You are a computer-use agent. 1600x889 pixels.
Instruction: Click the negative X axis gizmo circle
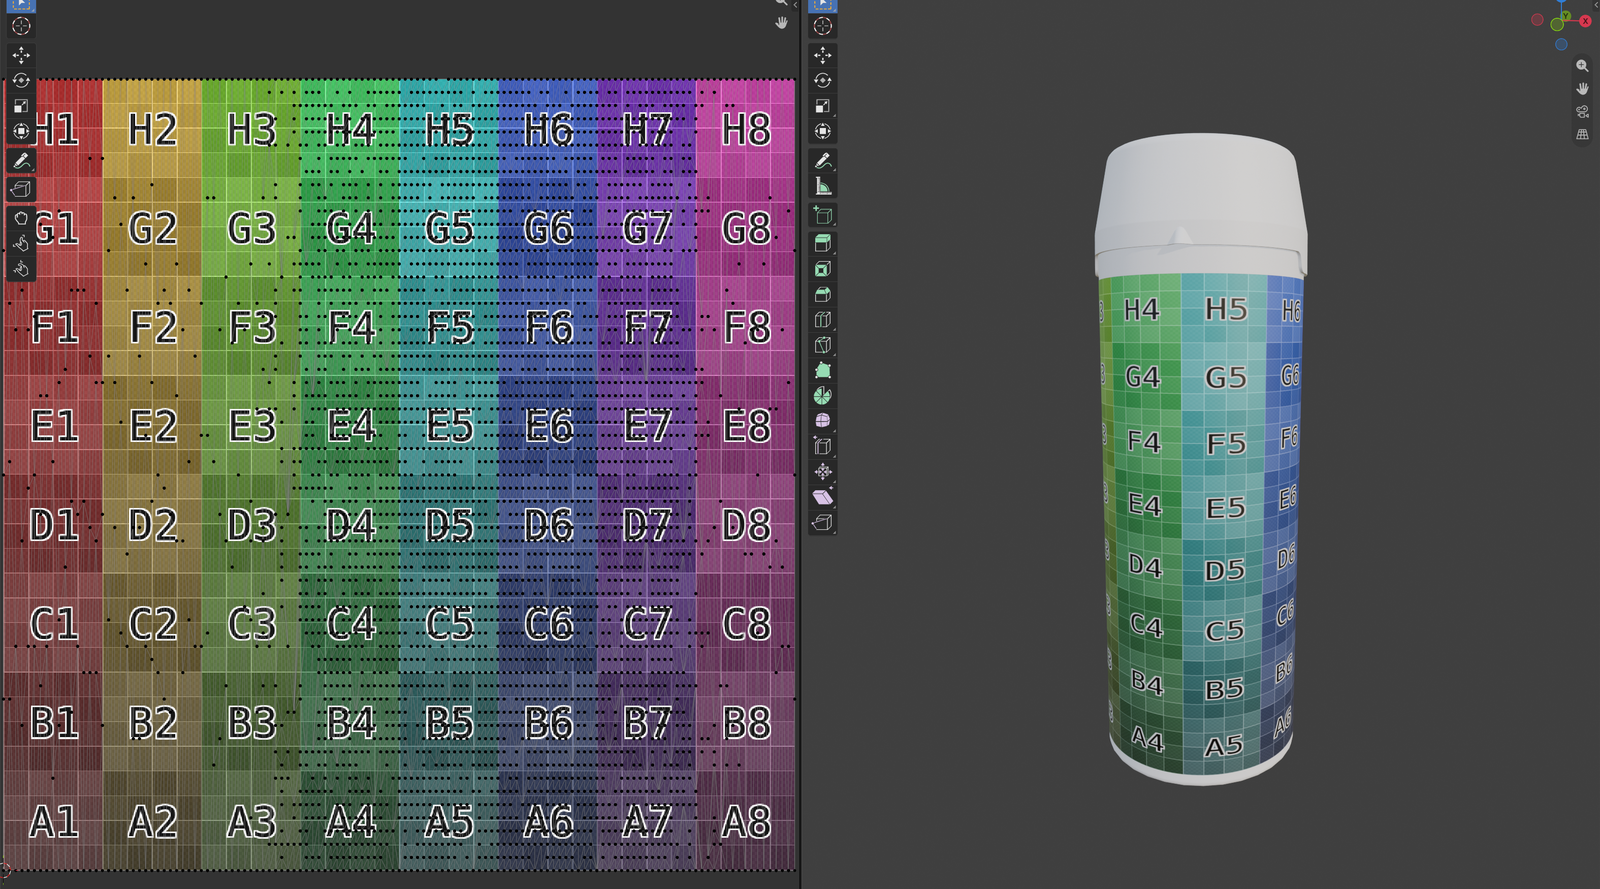(x=1537, y=20)
